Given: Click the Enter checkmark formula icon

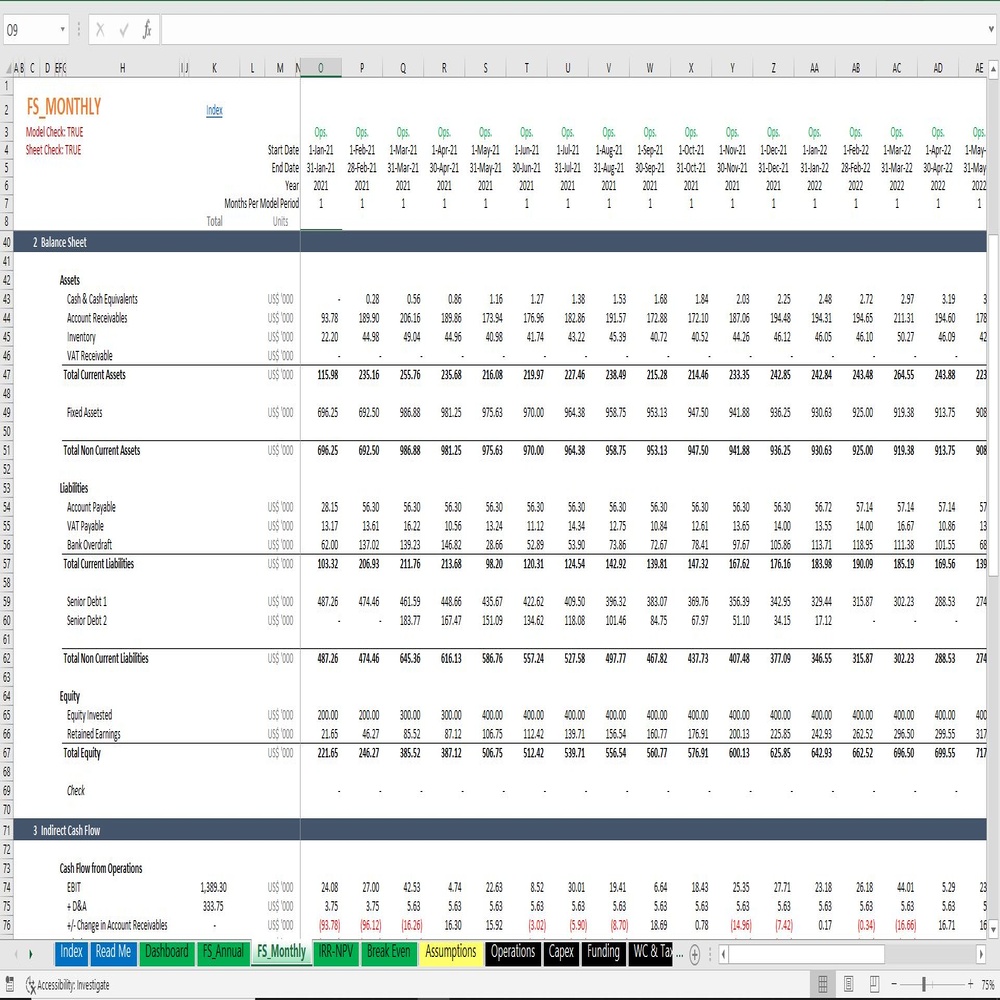Looking at the screenshot, I should (x=124, y=30).
